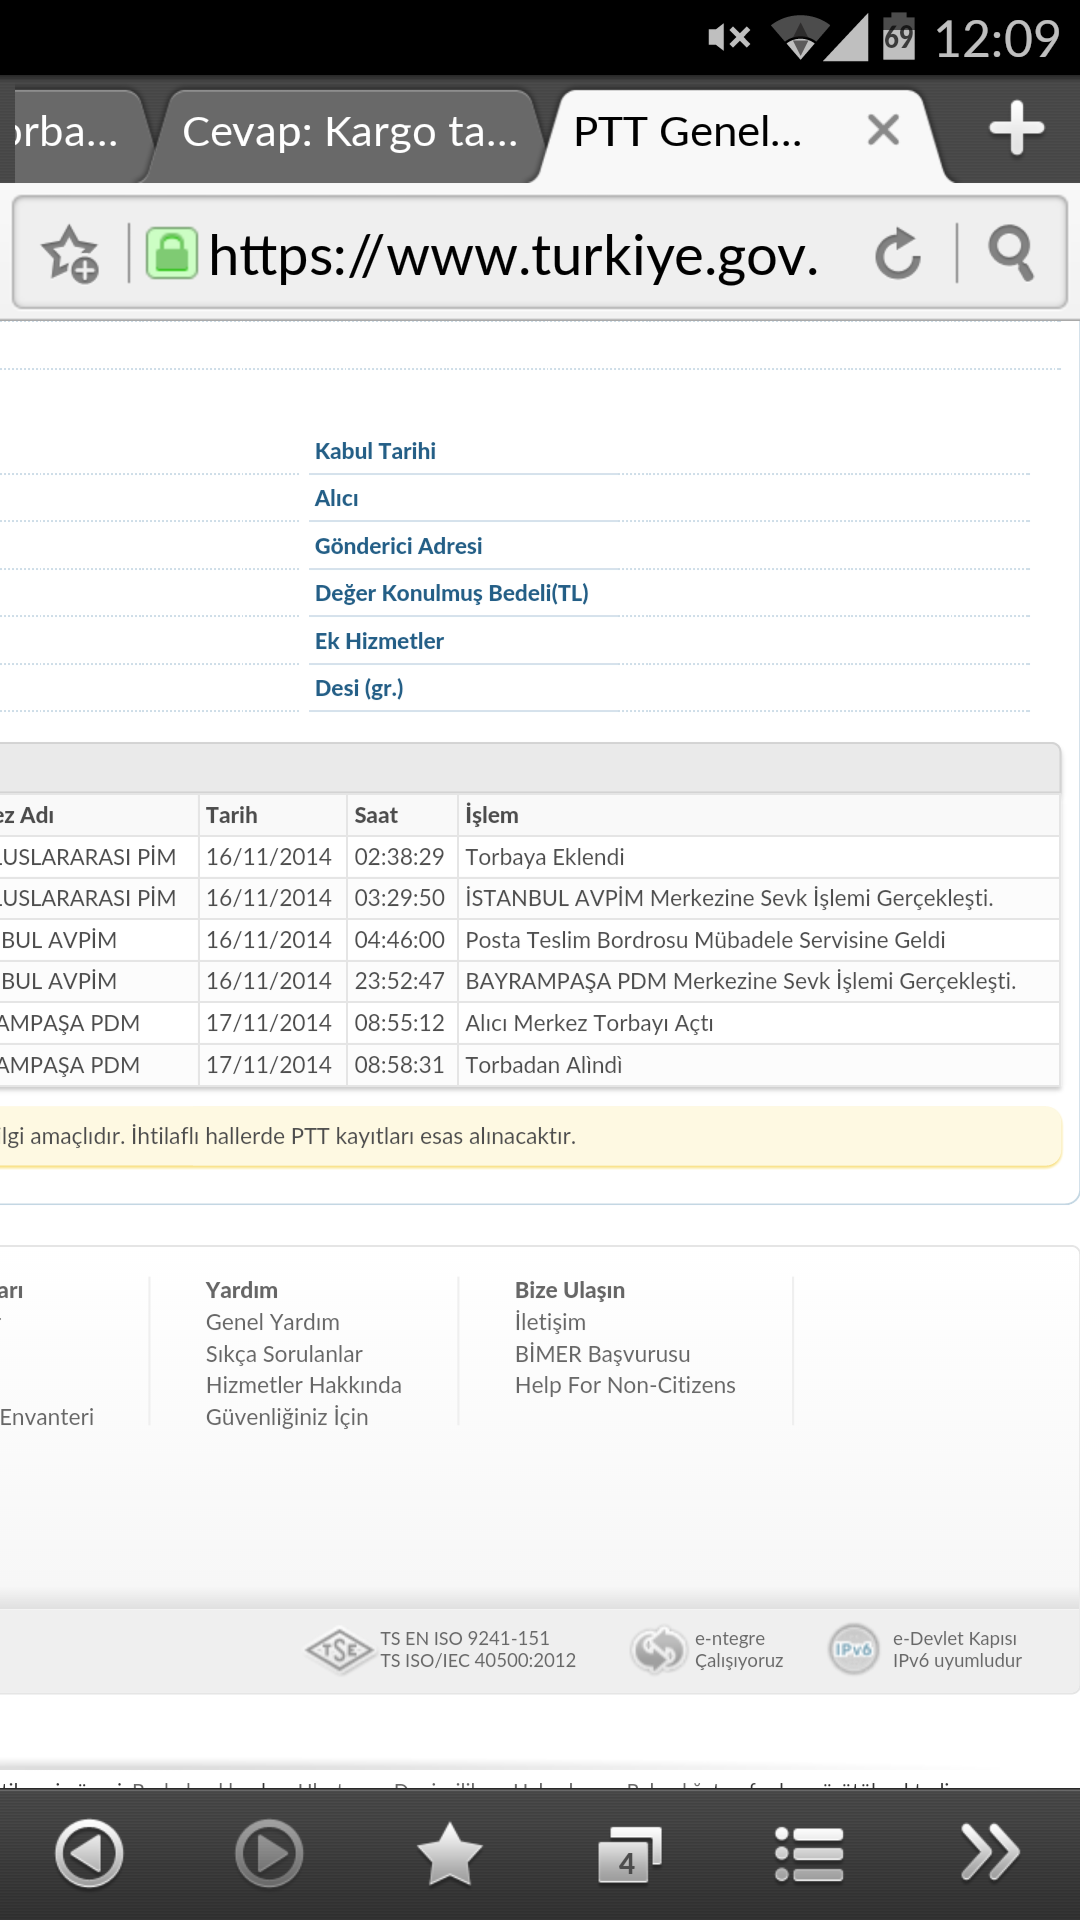Open İletişim link
The width and height of the screenshot is (1080, 1920).
pyautogui.click(x=550, y=1322)
